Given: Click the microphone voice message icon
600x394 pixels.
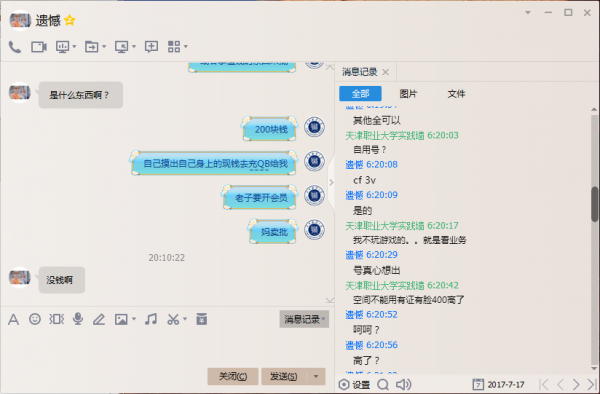Looking at the screenshot, I should click(78, 319).
